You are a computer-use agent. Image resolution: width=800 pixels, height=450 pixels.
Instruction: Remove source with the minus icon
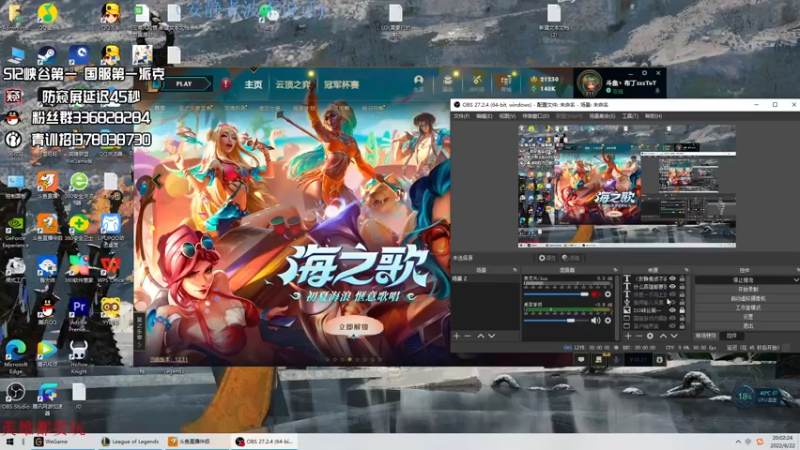[x=639, y=336]
